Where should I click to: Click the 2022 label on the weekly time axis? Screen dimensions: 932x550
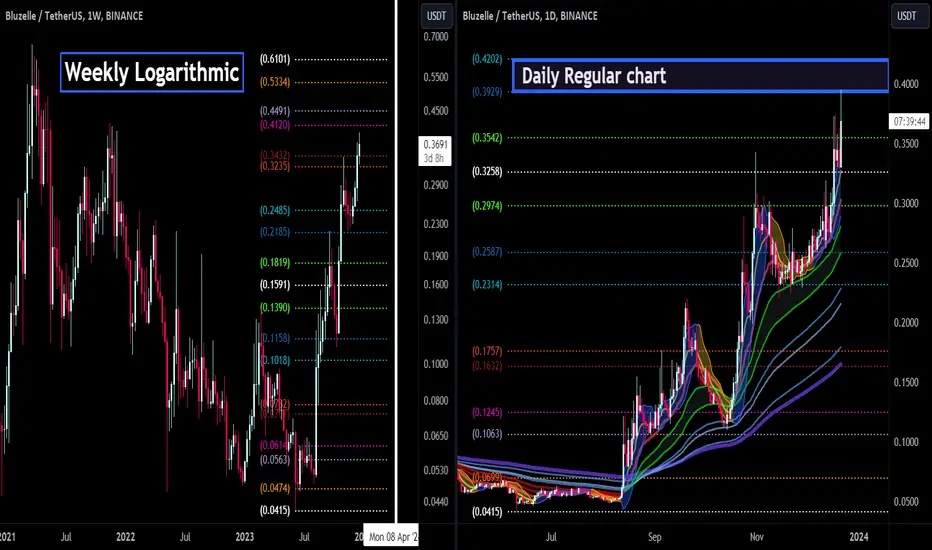[x=125, y=537]
